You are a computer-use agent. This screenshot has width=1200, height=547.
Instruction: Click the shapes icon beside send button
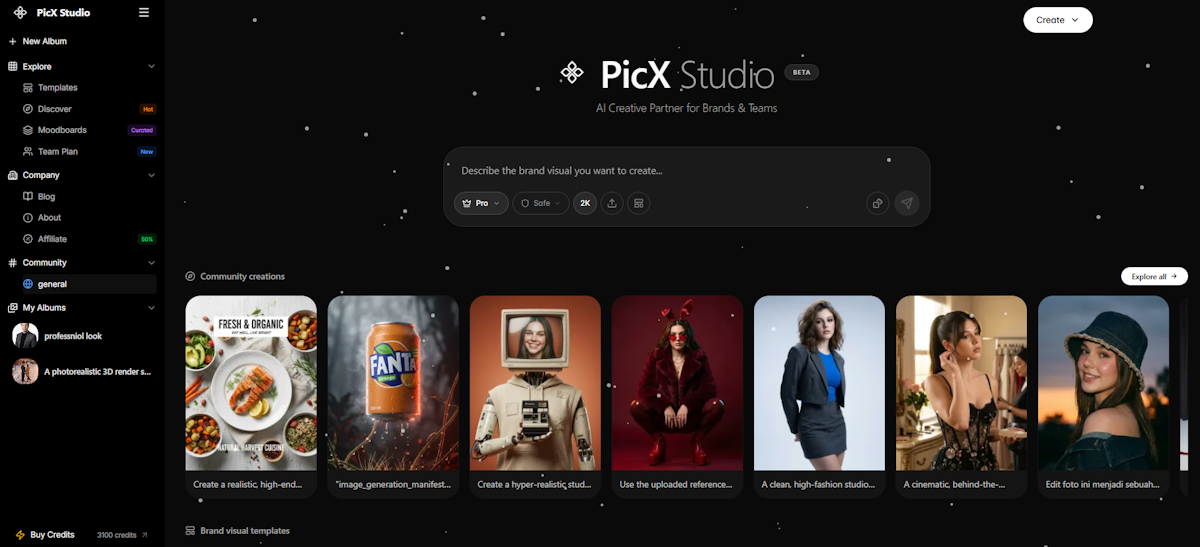tap(877, 203)
